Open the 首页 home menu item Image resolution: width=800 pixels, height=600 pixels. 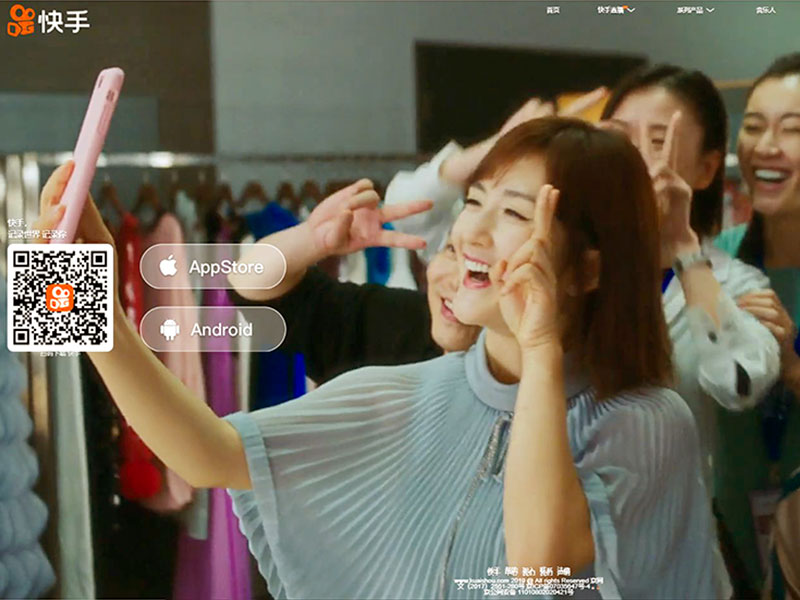pos(553,10)
